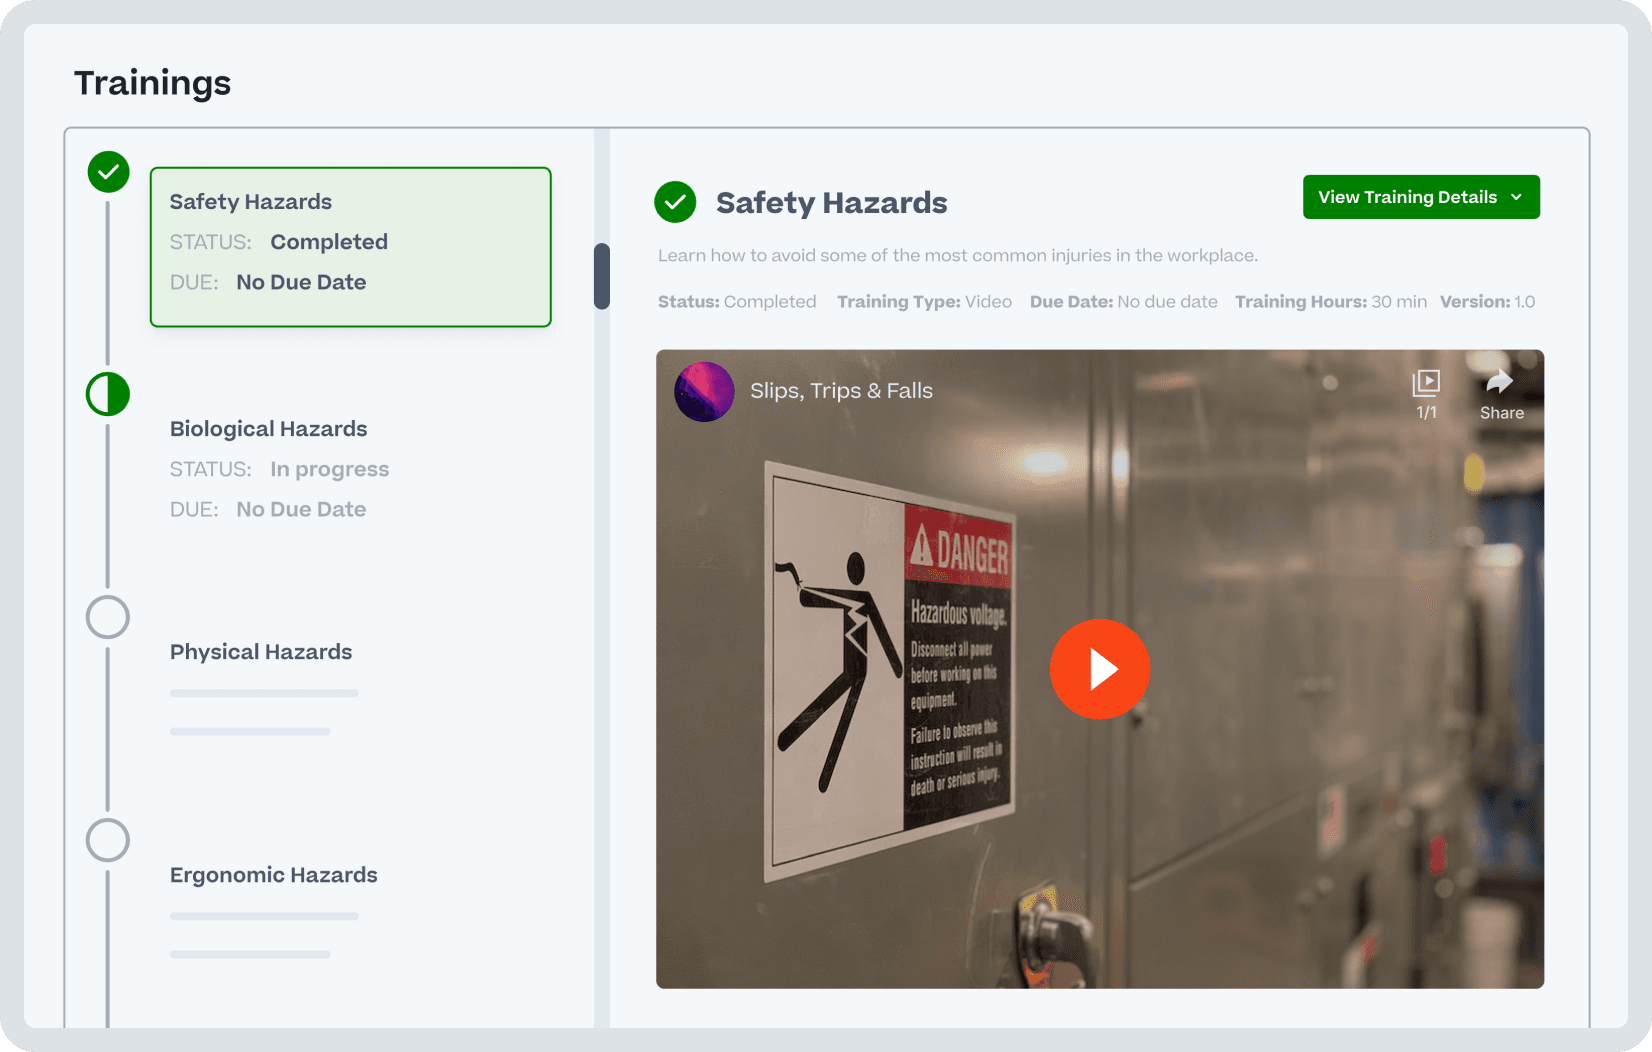Open the View Training Details button
Image resolution: width=1652 pixels, height=1052 pixels.
click(1406, 197)
